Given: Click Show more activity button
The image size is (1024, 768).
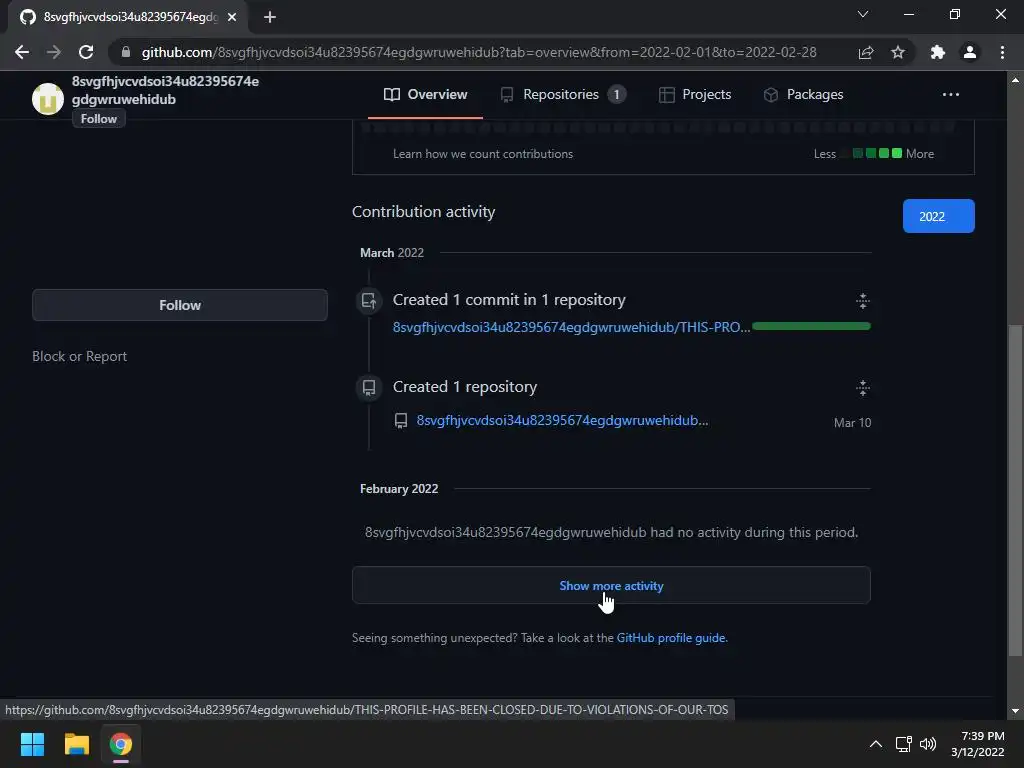Looking at the screenshot, I should click(x=611, y=585).
